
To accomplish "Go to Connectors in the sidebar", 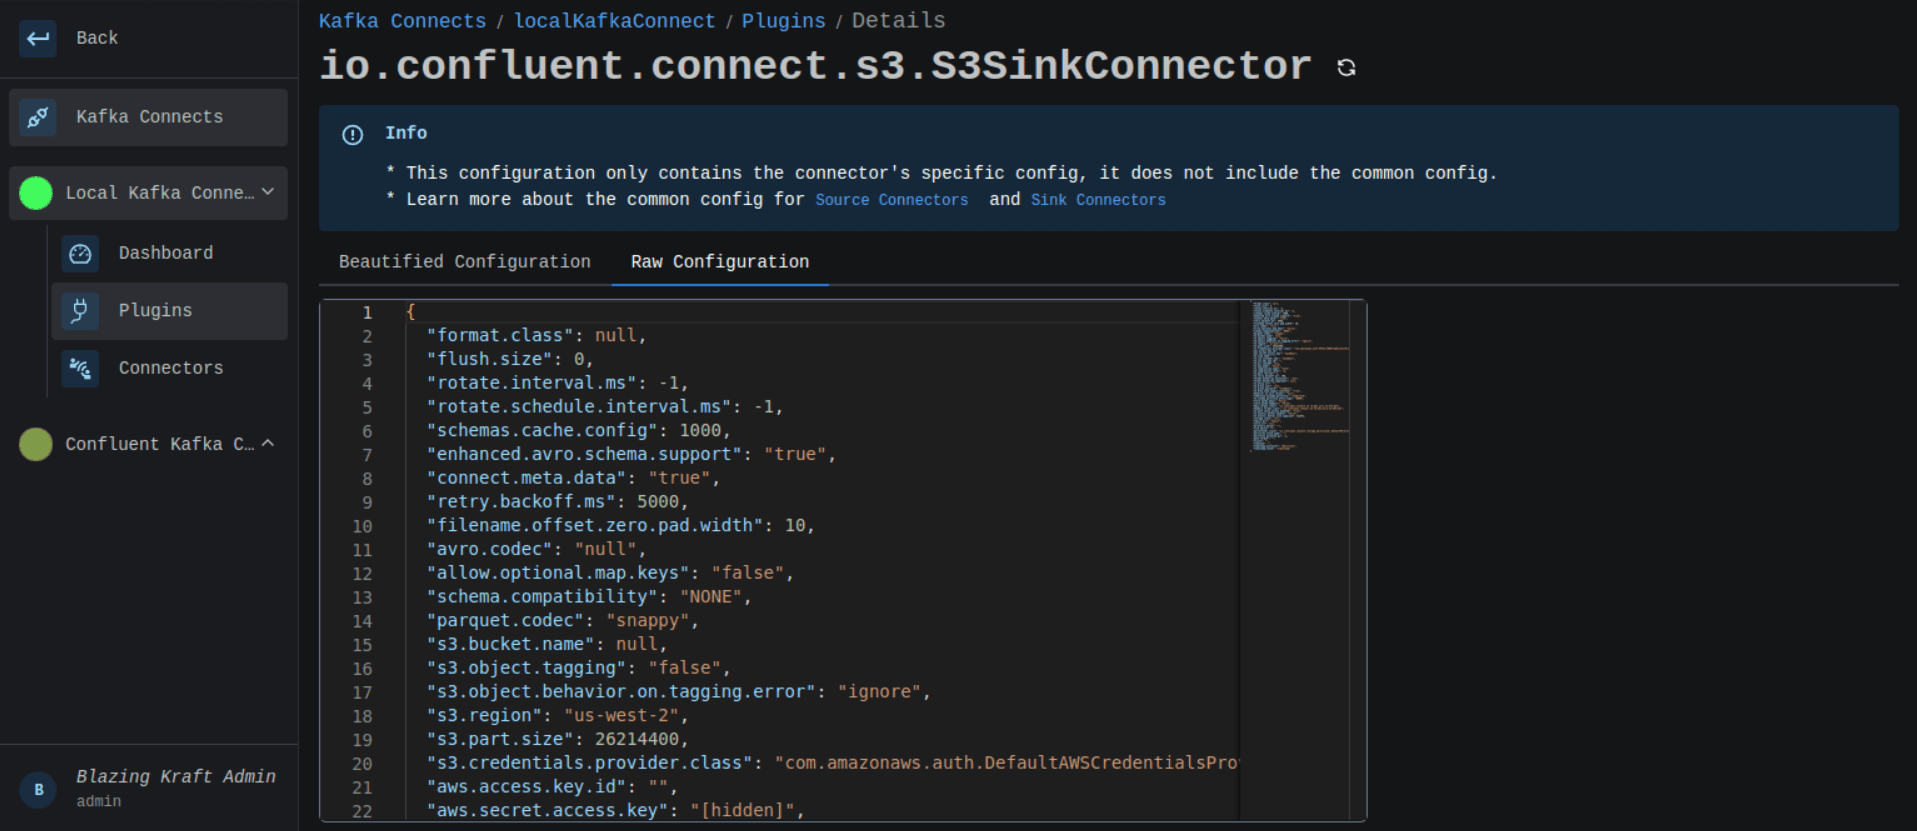I will (169, 368).
